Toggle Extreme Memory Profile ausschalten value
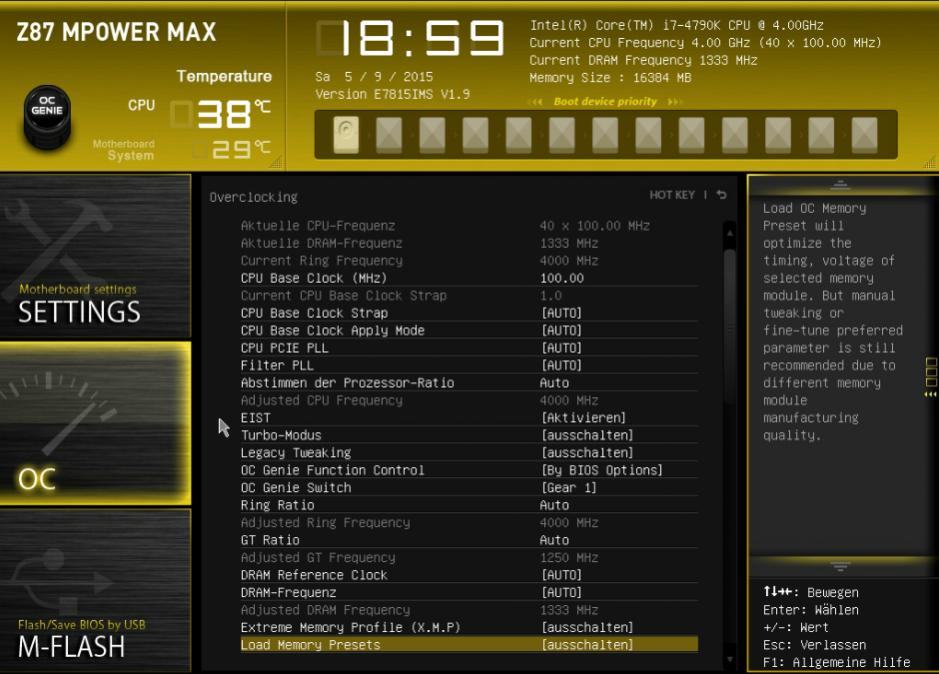The height and width of the screenshot is (674, 939). 587,627
